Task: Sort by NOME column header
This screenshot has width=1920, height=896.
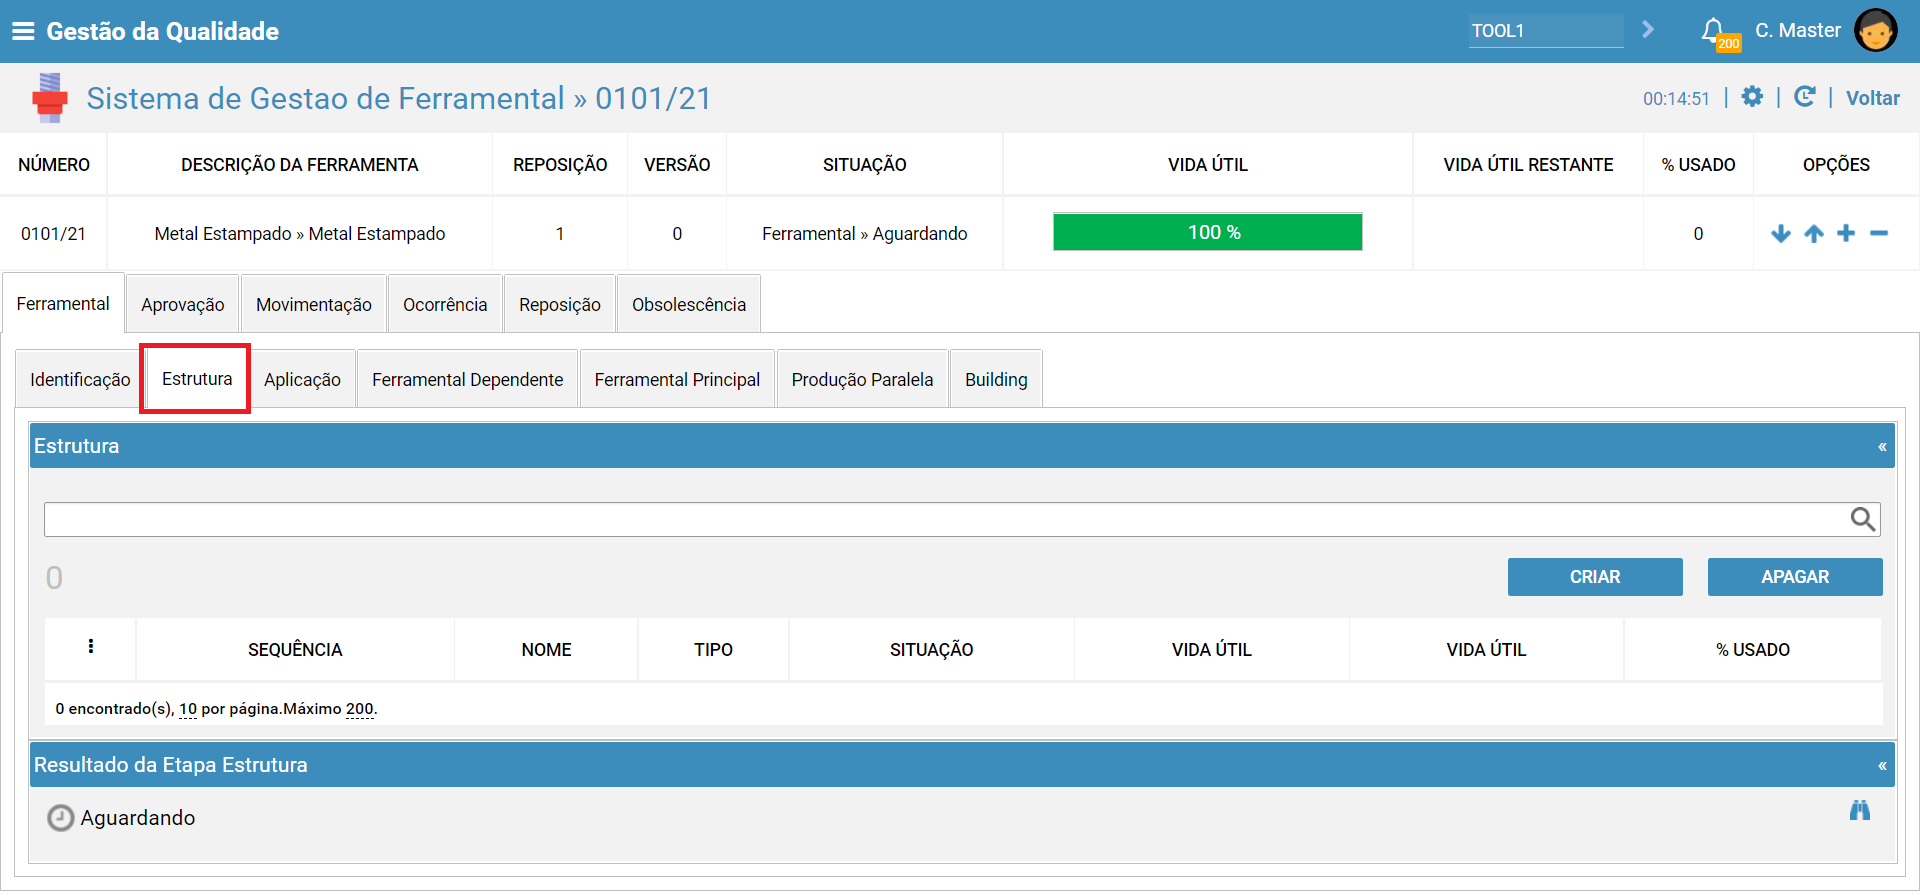Action: pos(546,650)
